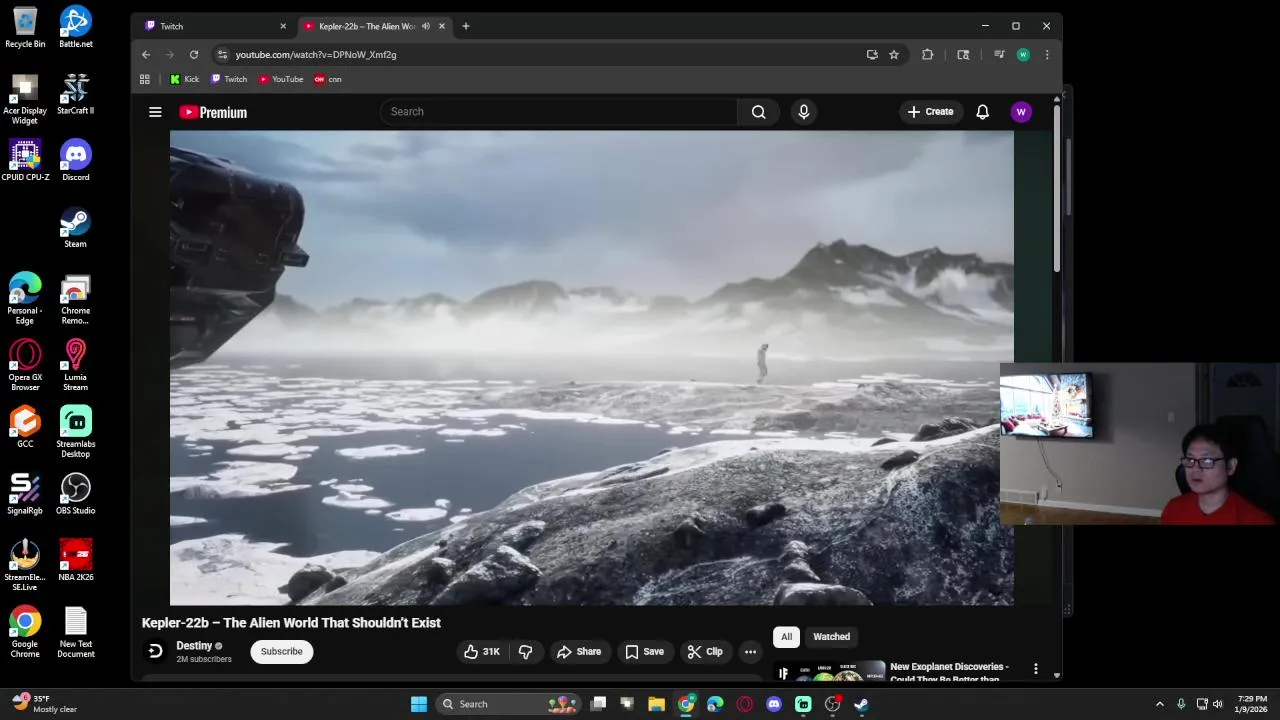Viewport: 1280px width, 720px height.
Task: Open Discord from the taskbar
Action: 774,704
